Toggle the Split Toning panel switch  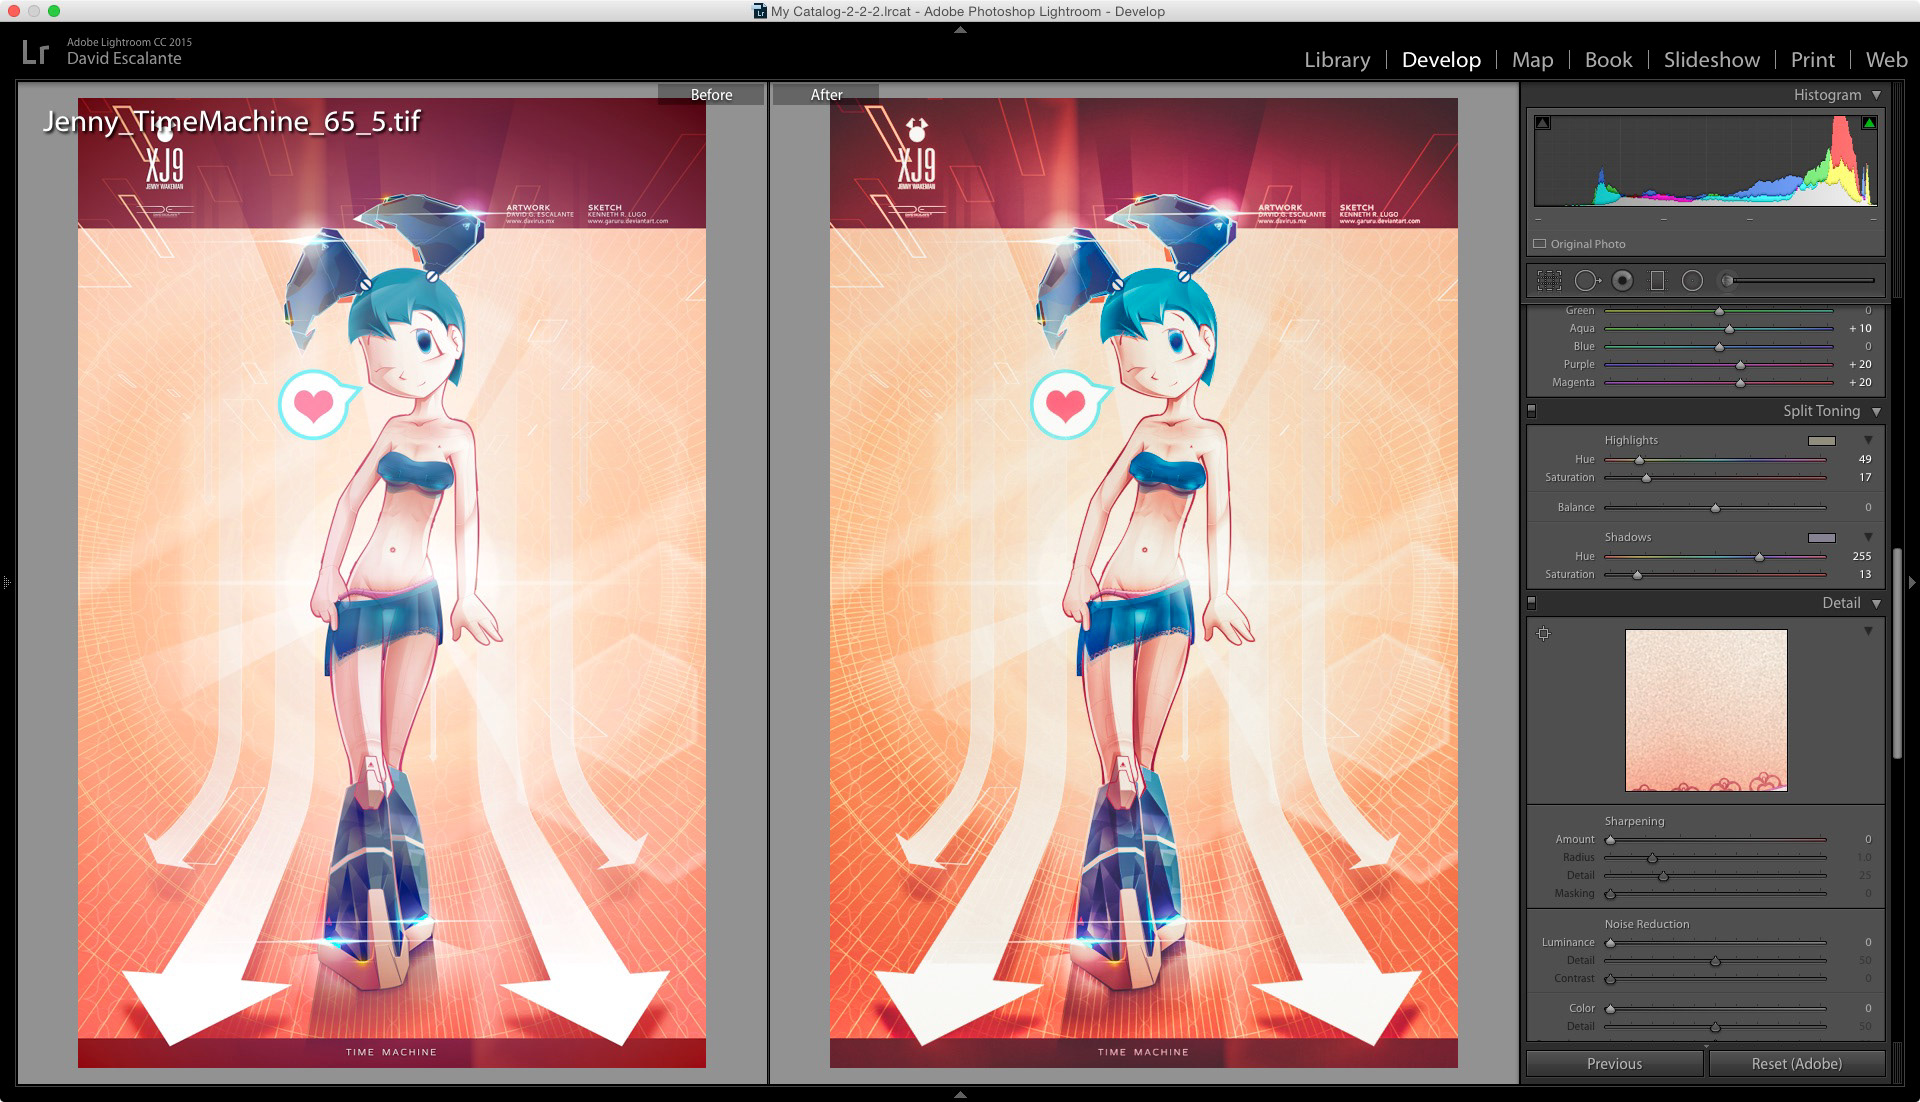[x=1531, y=411]
